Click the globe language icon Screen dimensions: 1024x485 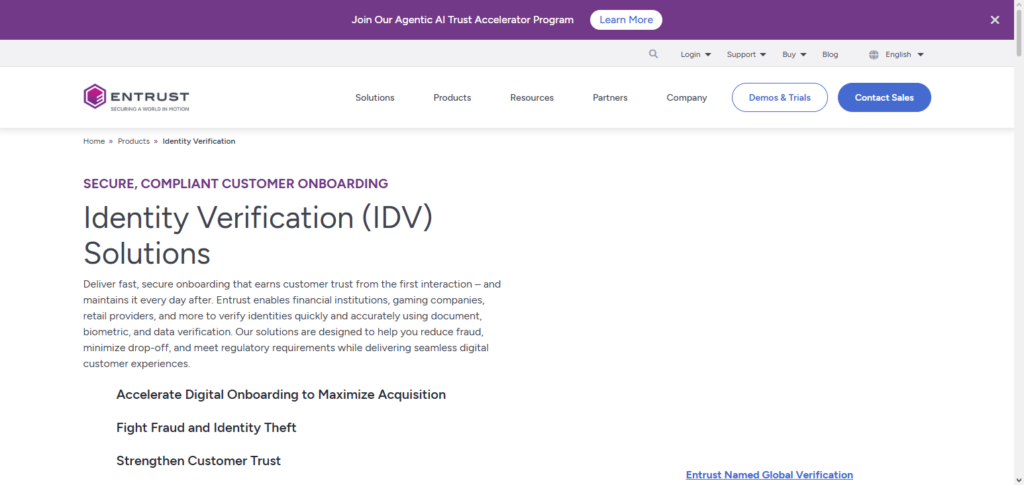point(874,55)
